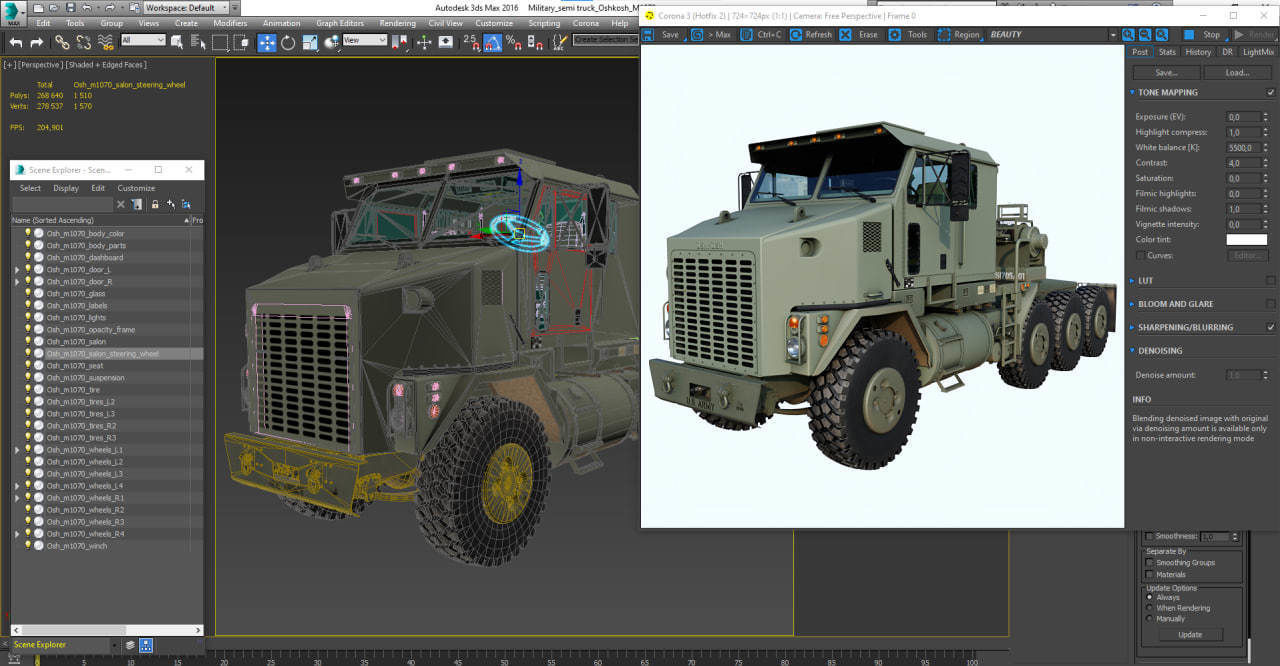This screenshot has height=666, width=1280.
Task: Expand the Osh_m1070_wheels_L1 tree node
Action: click(16, 449)
